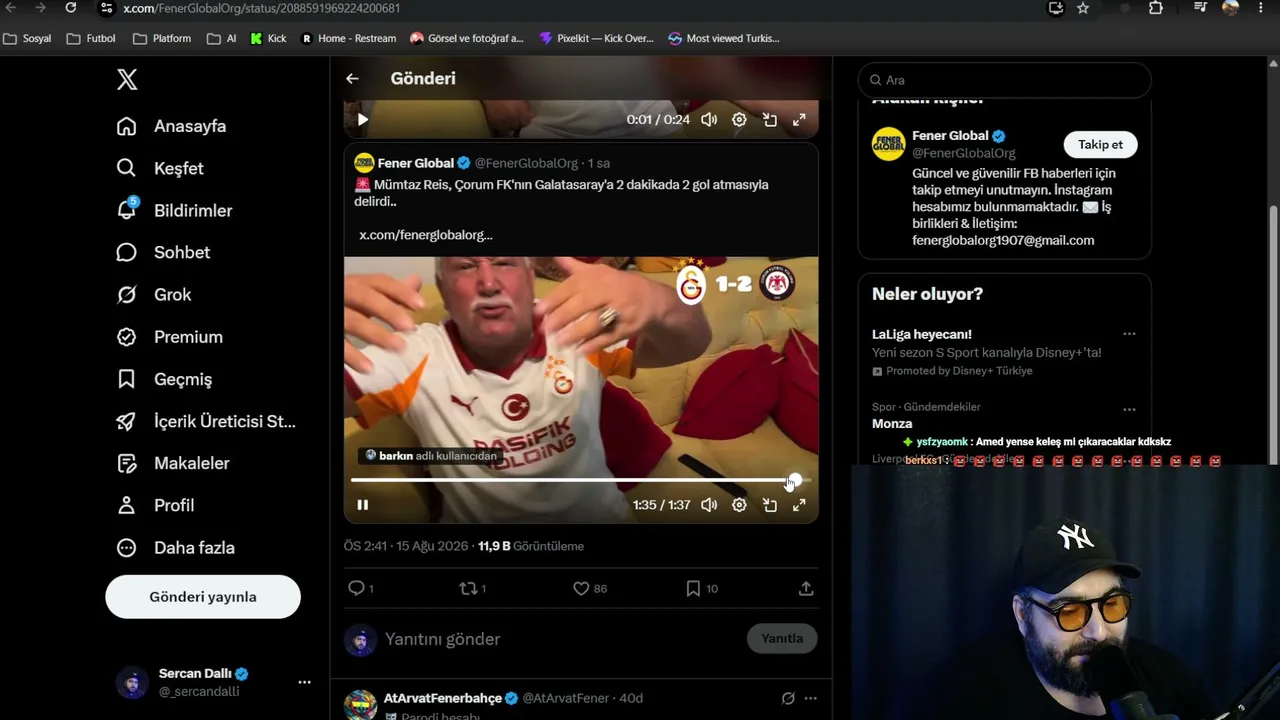Open the Most viewed Turkis... bookmark

point(724,38)
